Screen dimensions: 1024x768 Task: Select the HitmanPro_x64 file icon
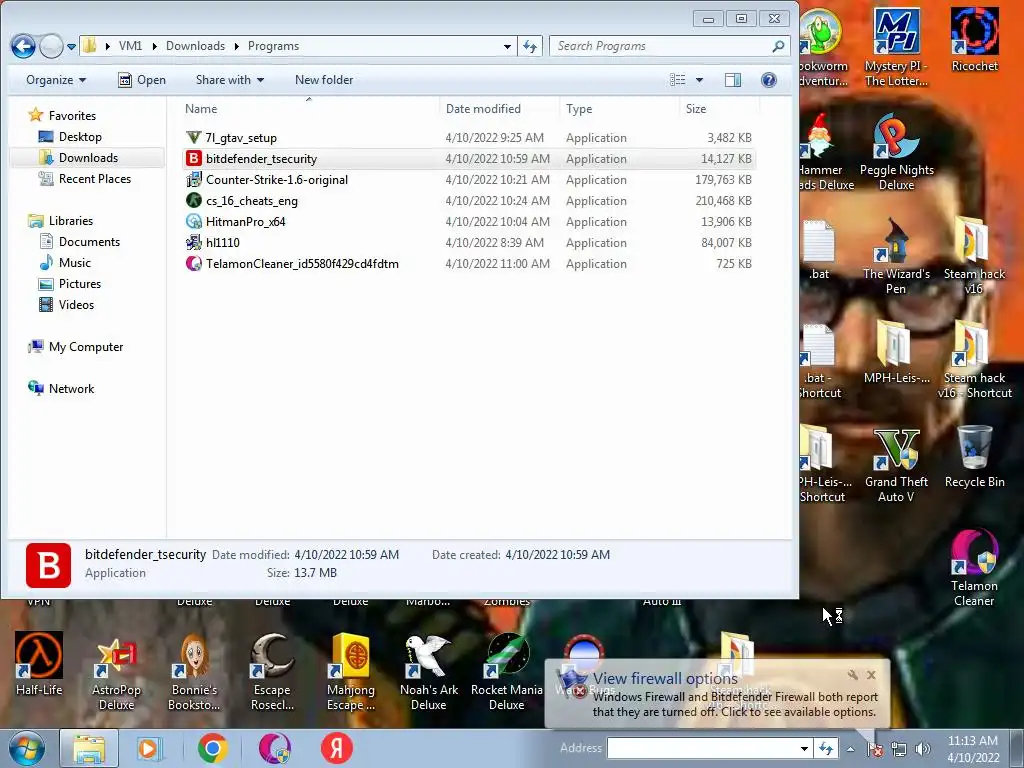[193, 221]
